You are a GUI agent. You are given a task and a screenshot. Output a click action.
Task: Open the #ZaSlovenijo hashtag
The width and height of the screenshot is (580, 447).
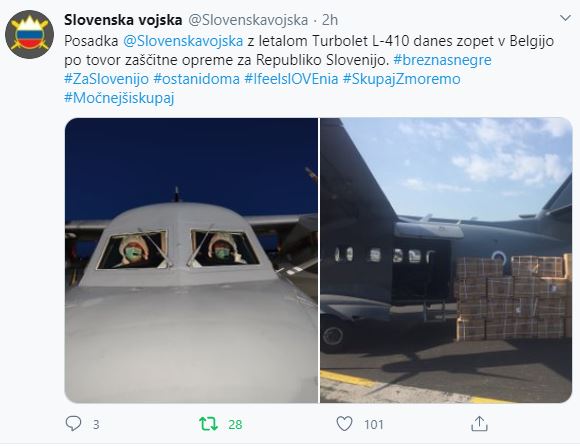pos(107,79)
